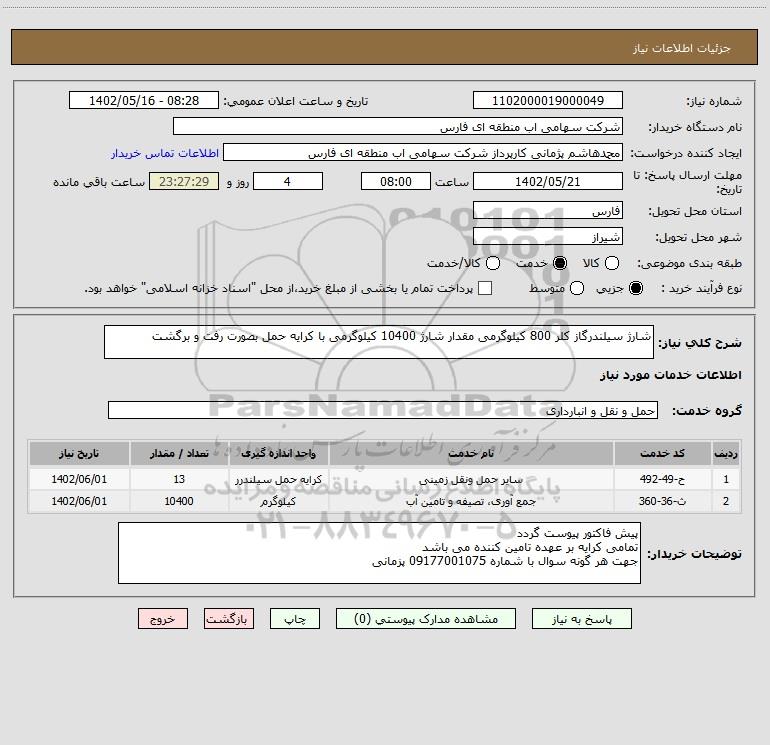The height and width of the screenshot is (745, 770).
Task: Select the متوسط purchase type radio
Action: (577, 288)
